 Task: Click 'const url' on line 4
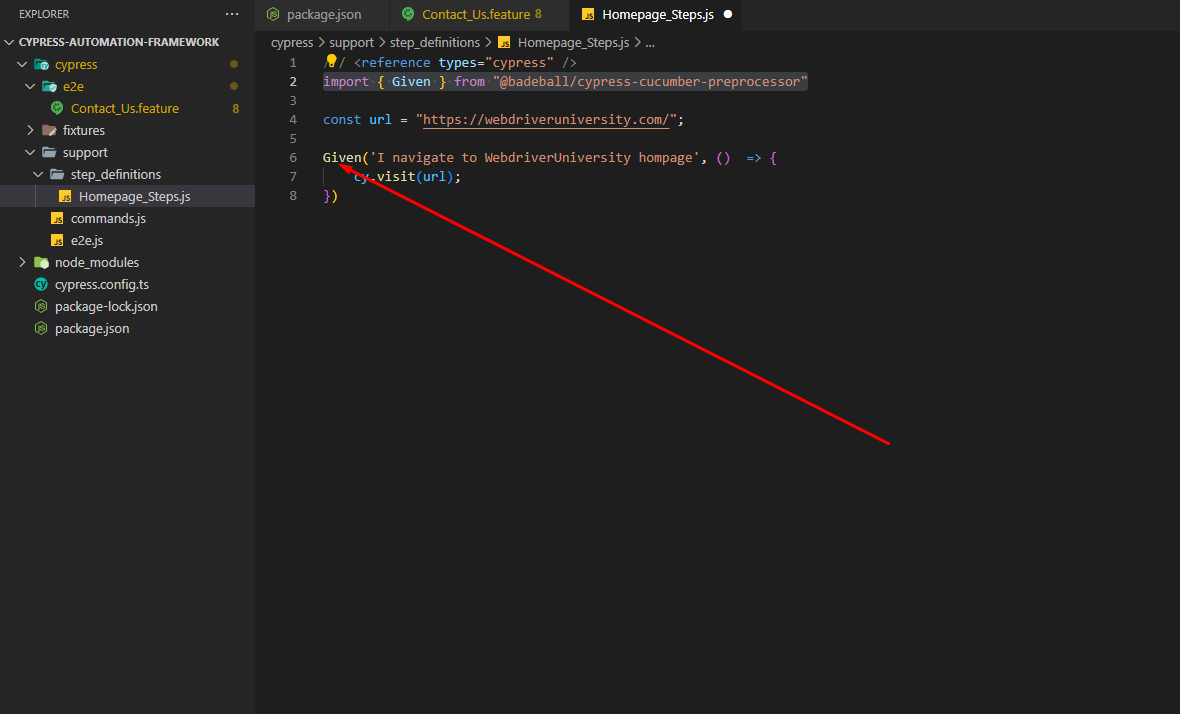tap(357, 120)
